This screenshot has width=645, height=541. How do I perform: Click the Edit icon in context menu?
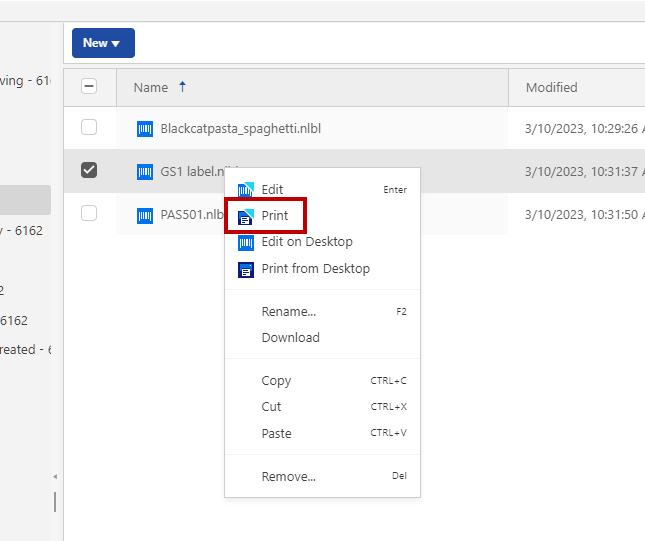[x=246, y=189]
